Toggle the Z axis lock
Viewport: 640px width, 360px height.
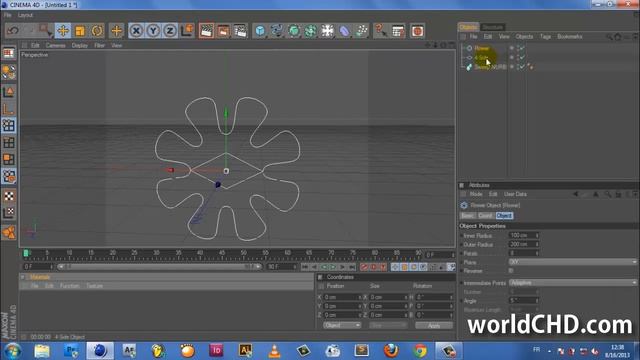tap(170, 31)
